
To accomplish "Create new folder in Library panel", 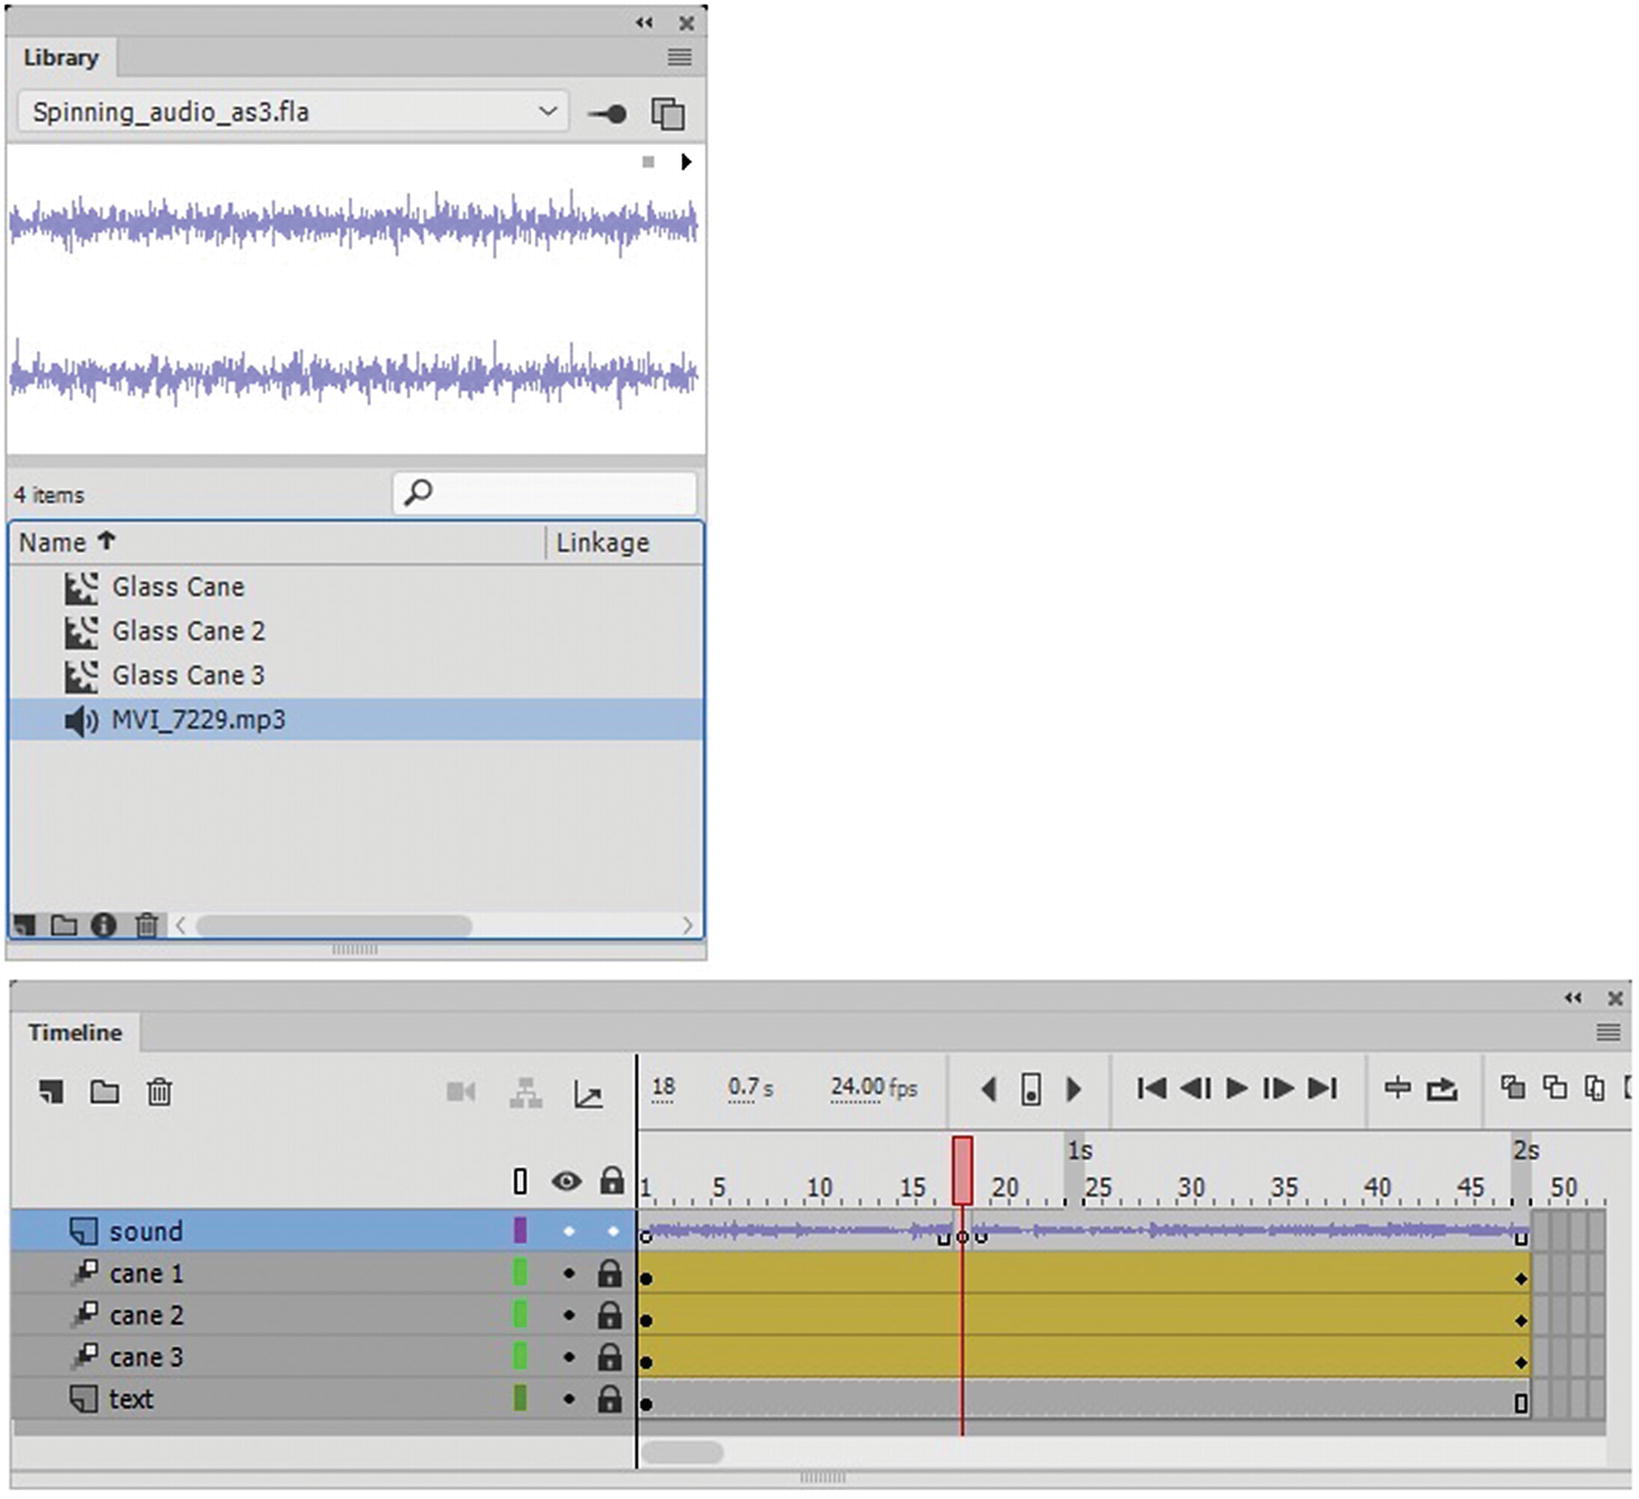I will 64,925.
